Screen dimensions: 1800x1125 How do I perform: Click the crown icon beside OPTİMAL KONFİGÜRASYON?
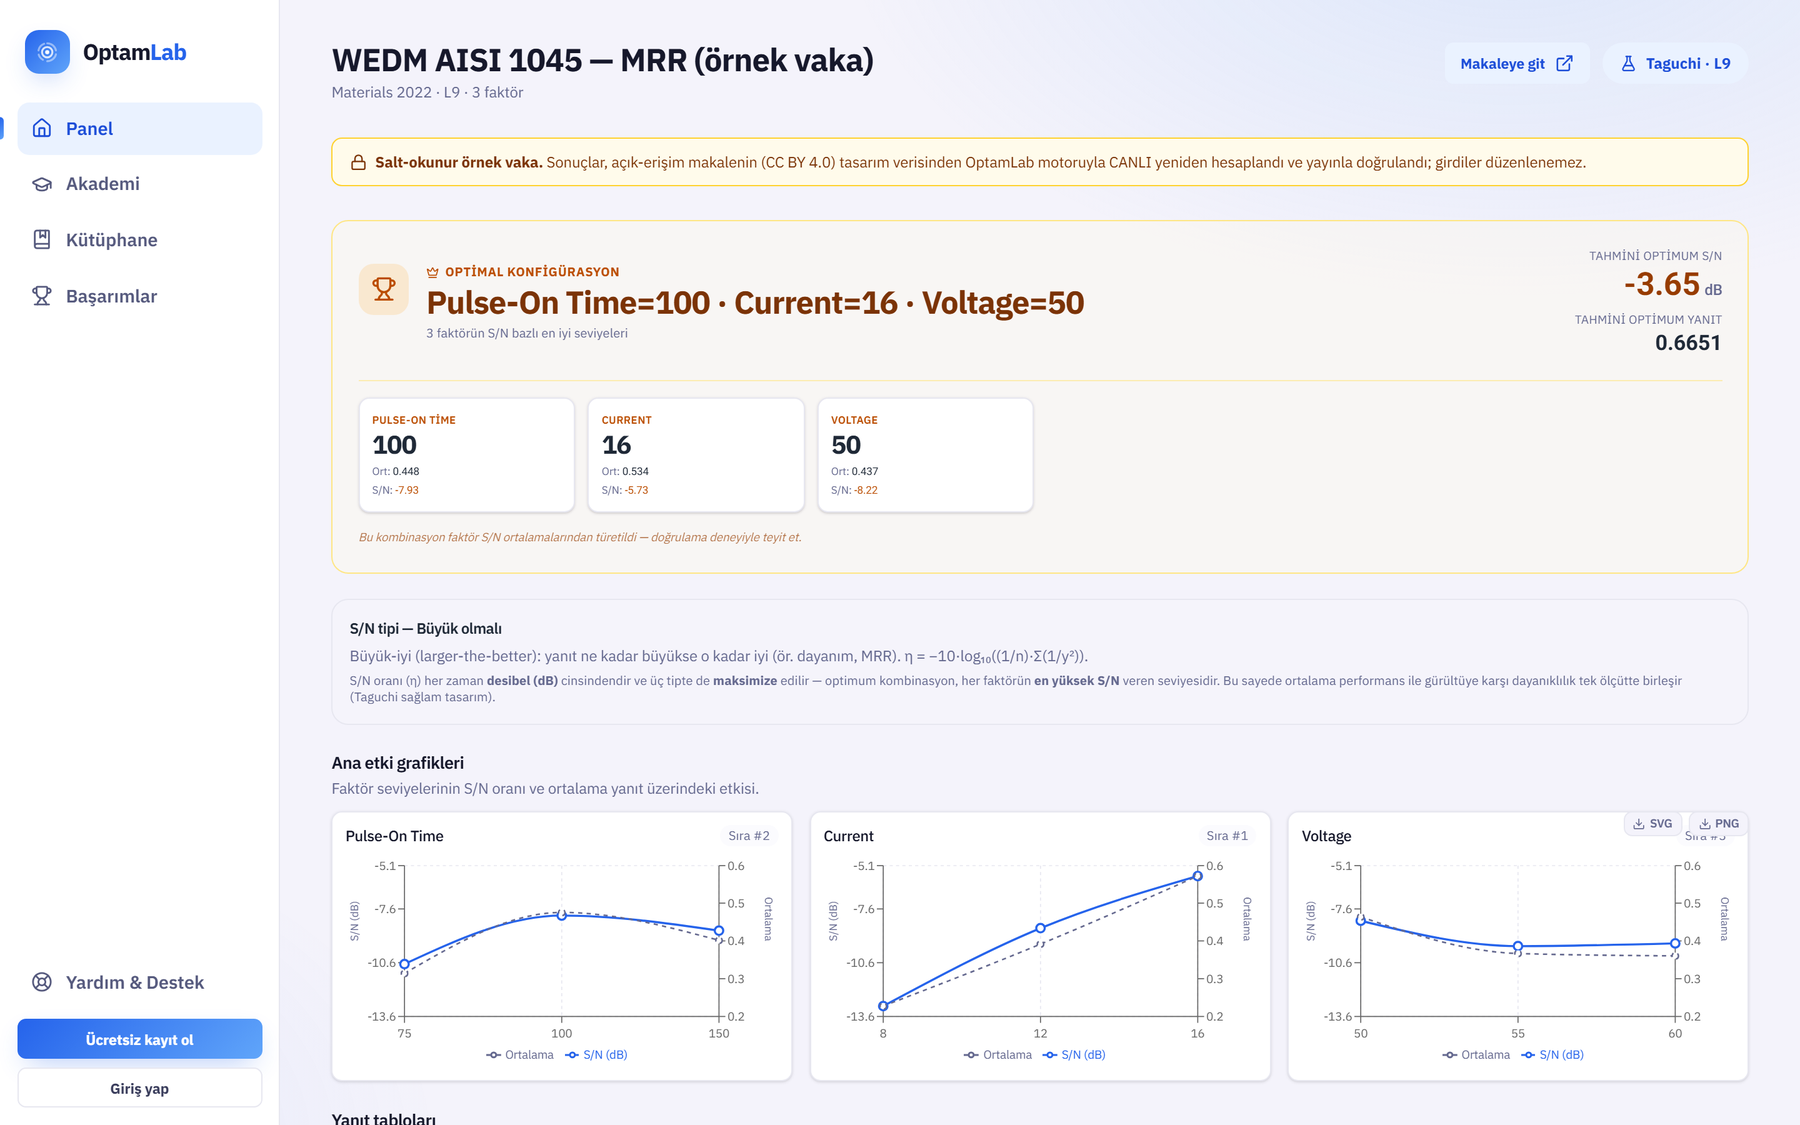[433, 272]
